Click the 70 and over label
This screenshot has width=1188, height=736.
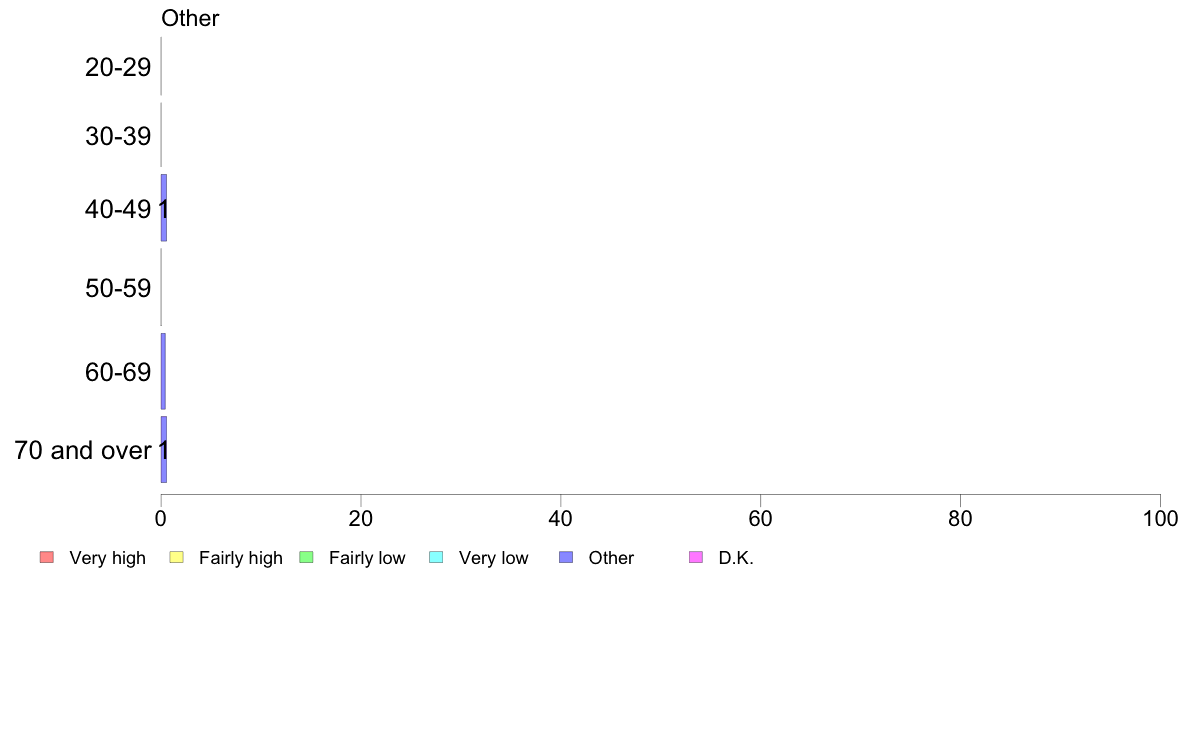(83, 450)
